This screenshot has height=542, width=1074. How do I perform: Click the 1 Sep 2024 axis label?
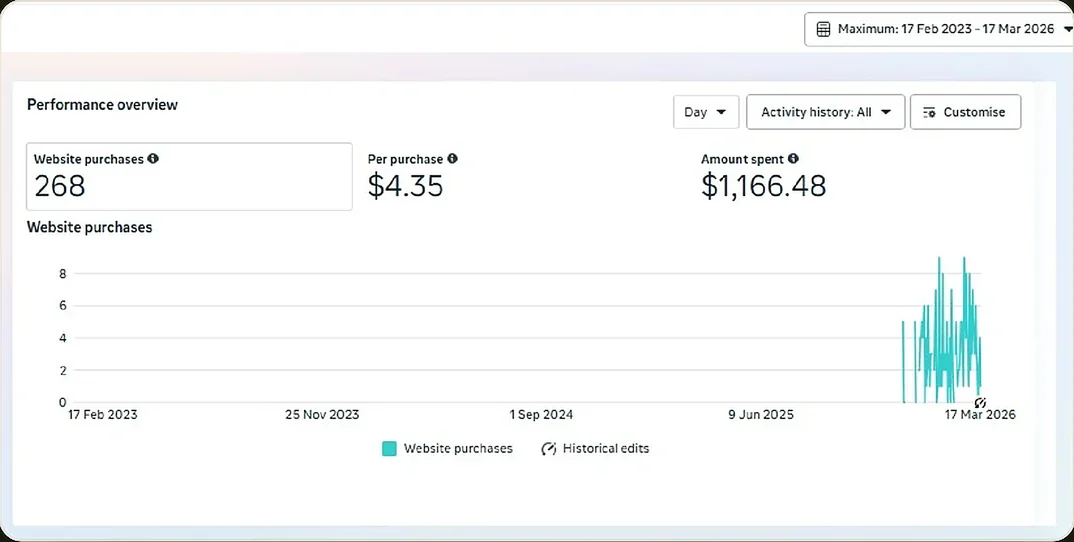click(x=541, y=415)
